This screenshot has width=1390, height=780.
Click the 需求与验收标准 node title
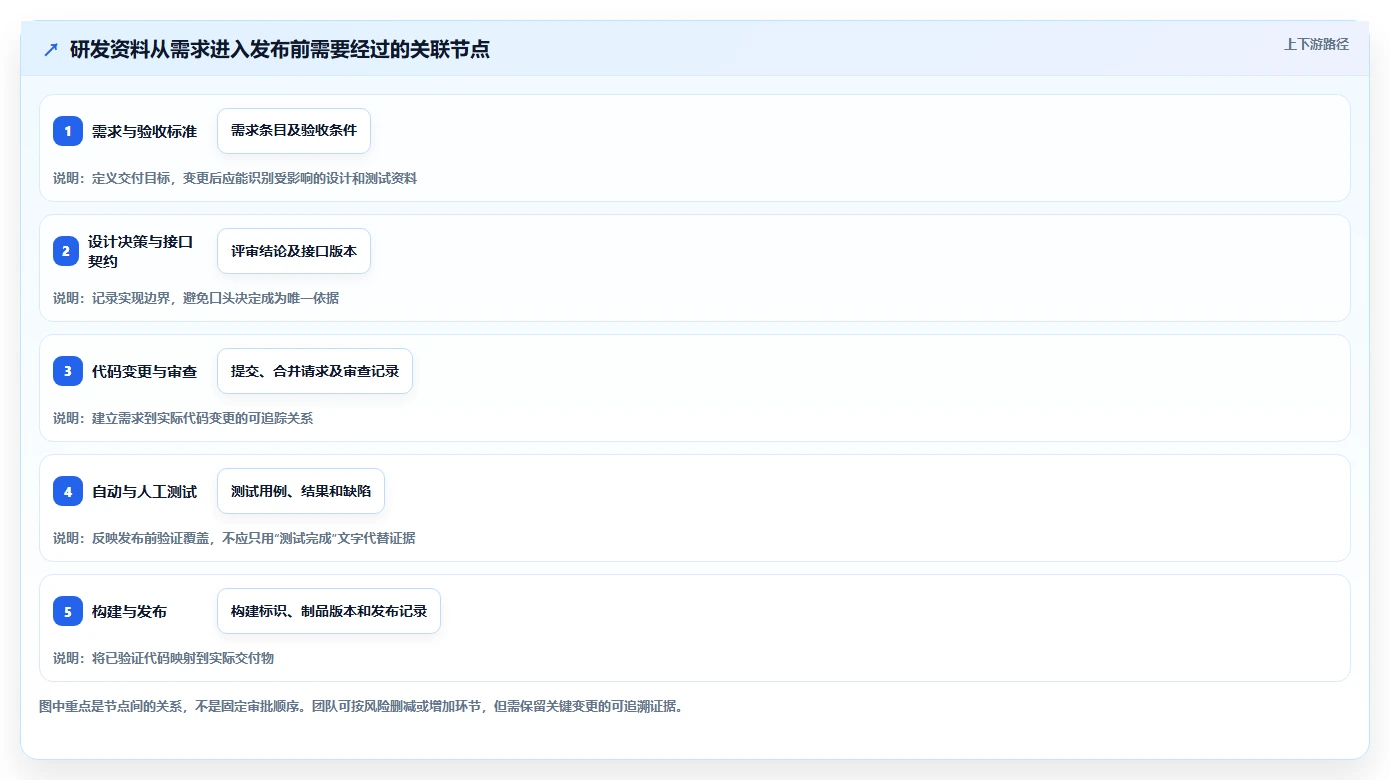[144, 131]
